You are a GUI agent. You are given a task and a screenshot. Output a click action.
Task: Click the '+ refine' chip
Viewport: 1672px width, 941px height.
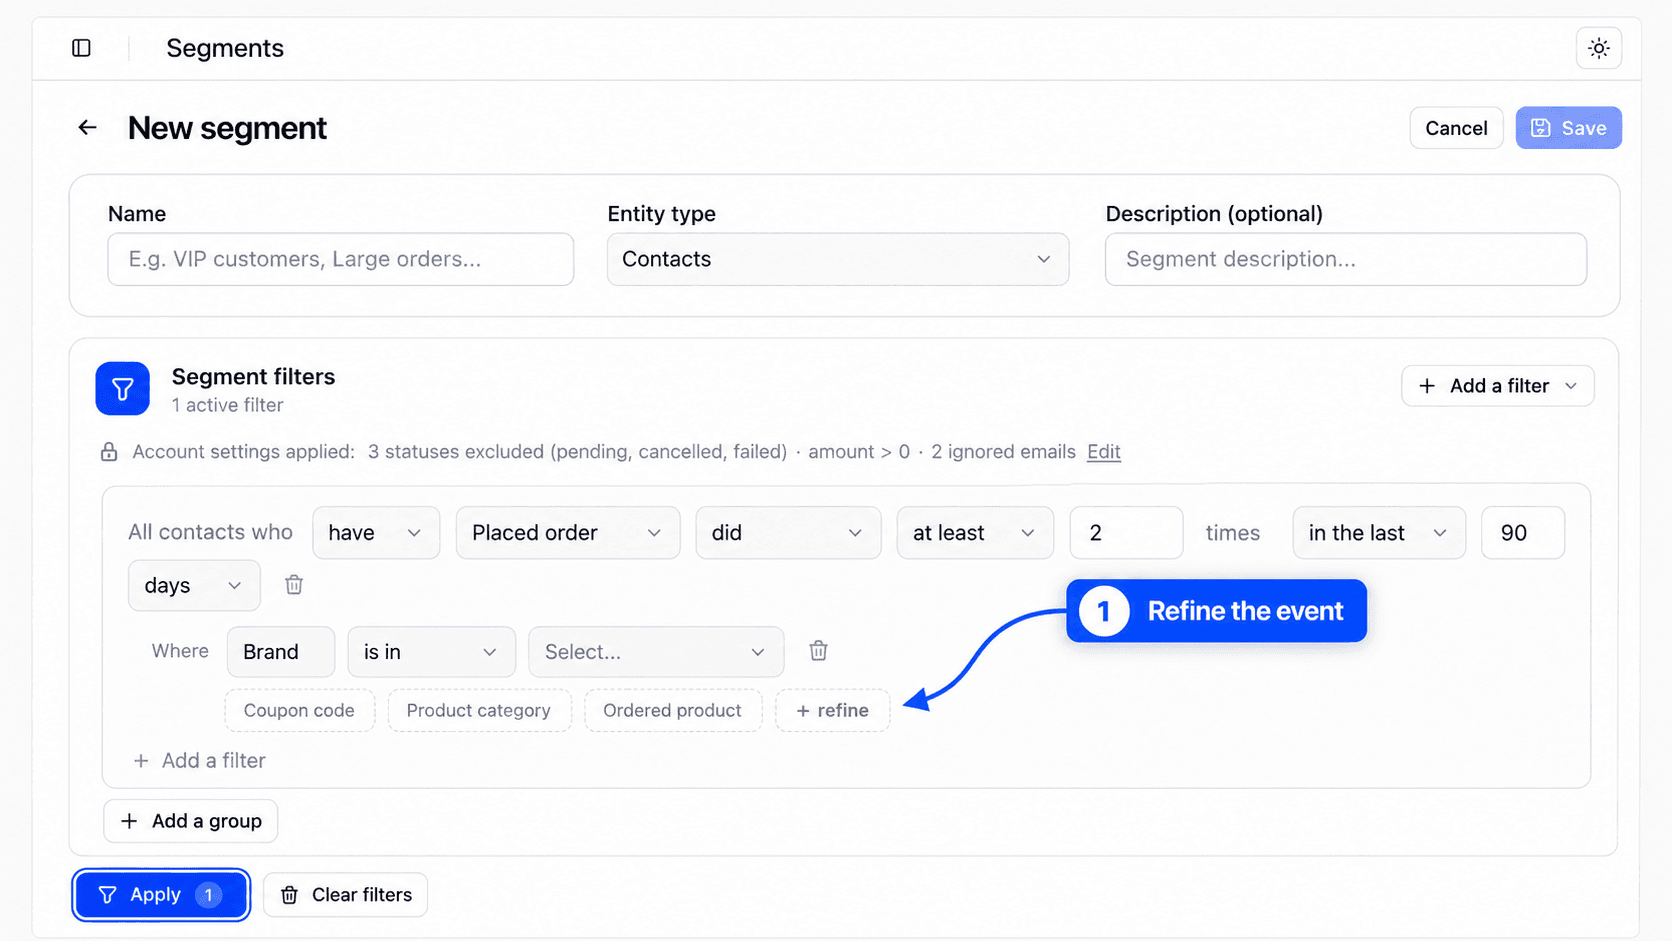pyautogui.click(x=832, y=710)
